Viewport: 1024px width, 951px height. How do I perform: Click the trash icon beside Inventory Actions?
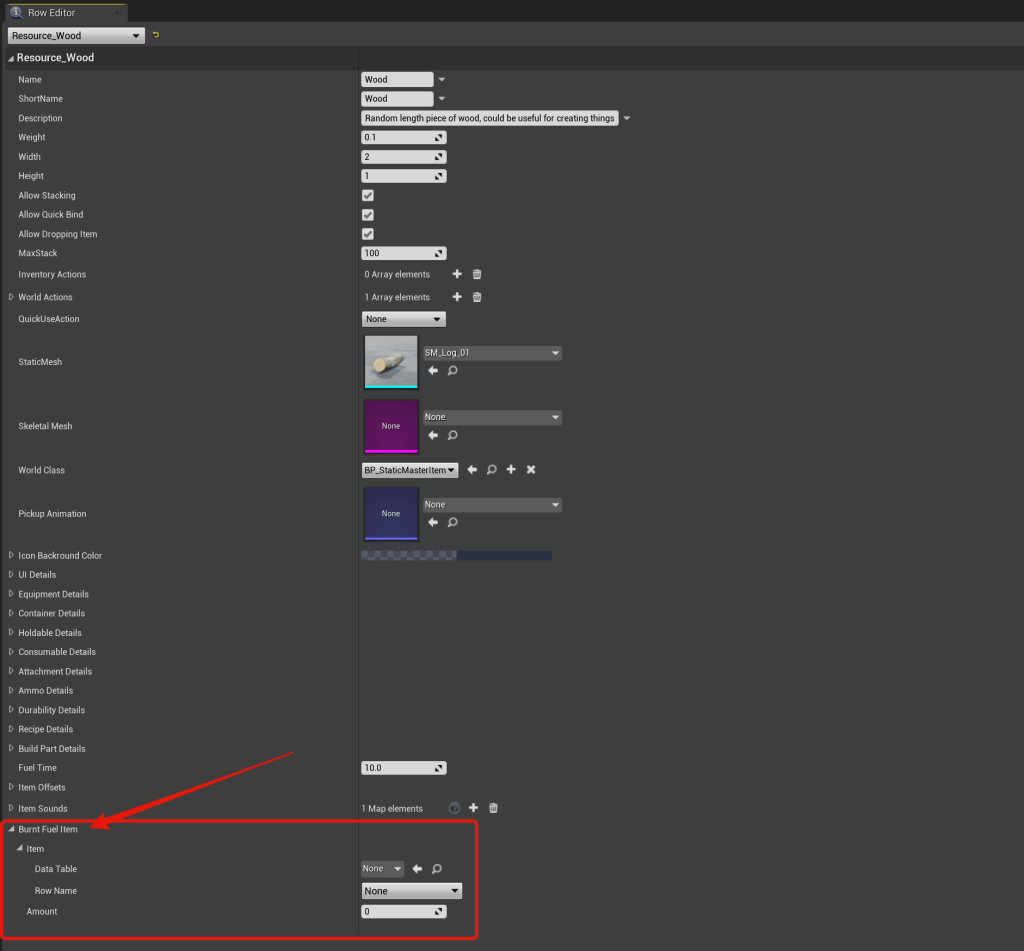point(477,274)
